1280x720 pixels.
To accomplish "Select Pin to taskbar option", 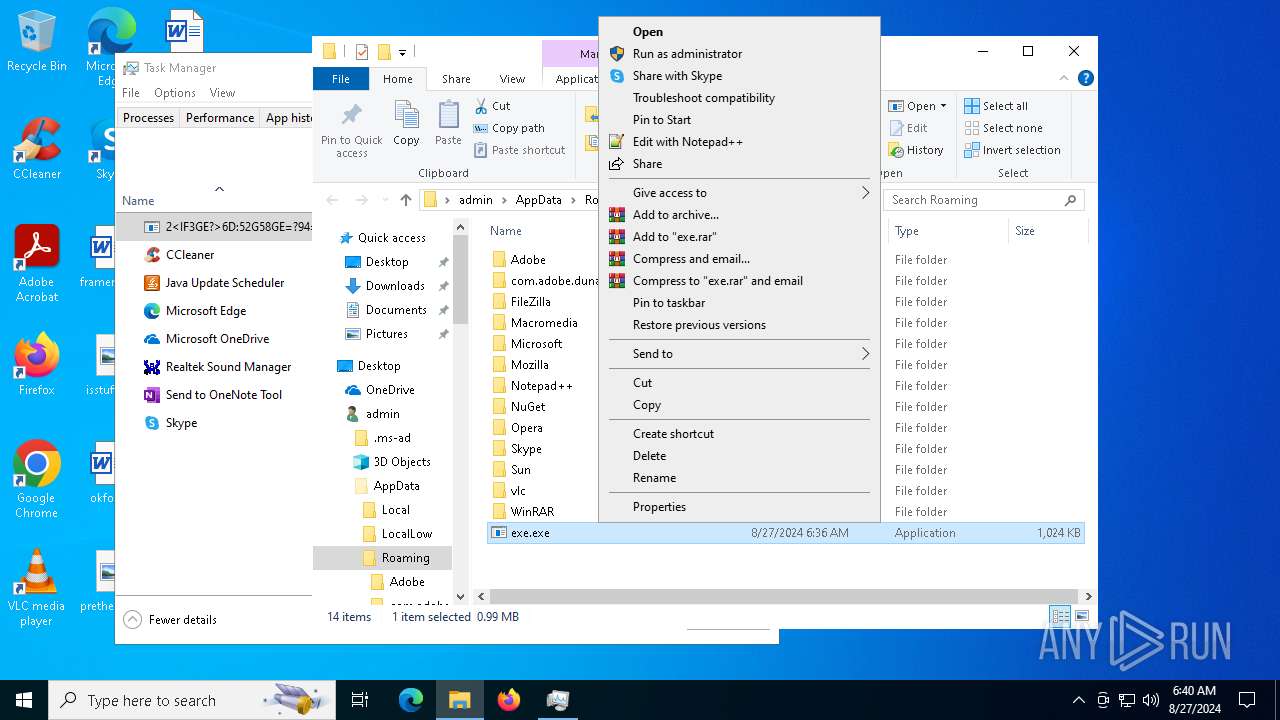I will 669,303.
